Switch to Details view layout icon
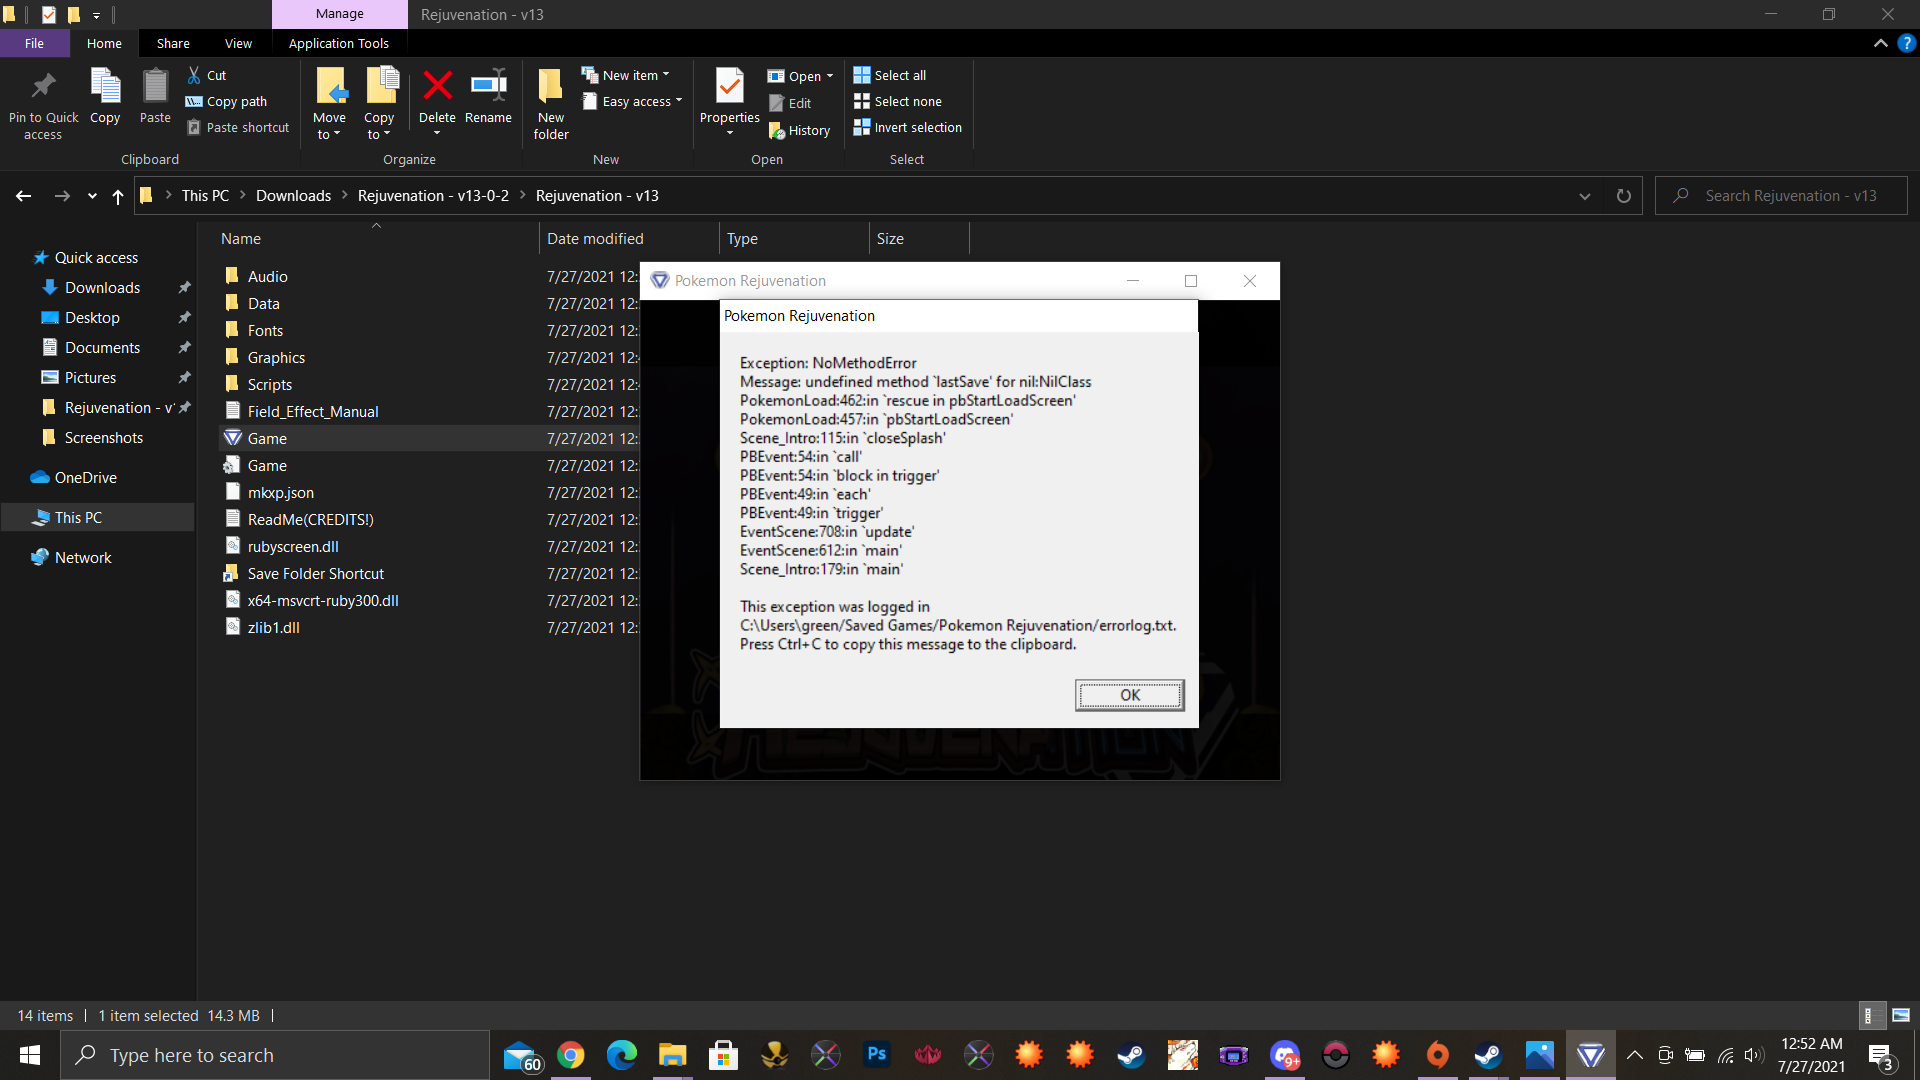1920x1080 pixels. tap(1872, 1015)
